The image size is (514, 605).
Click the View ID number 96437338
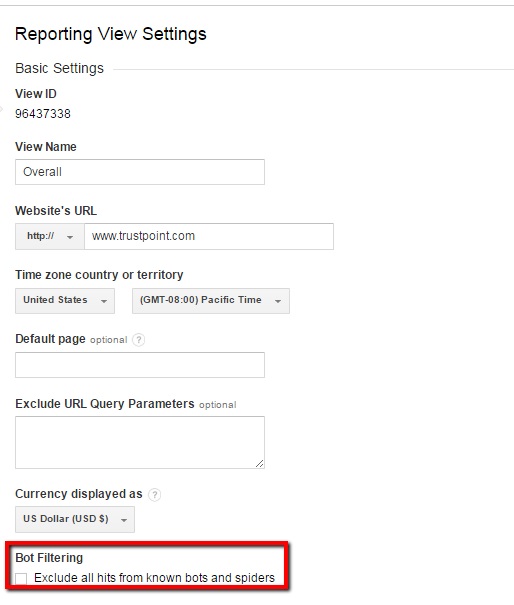click(43, 114)
